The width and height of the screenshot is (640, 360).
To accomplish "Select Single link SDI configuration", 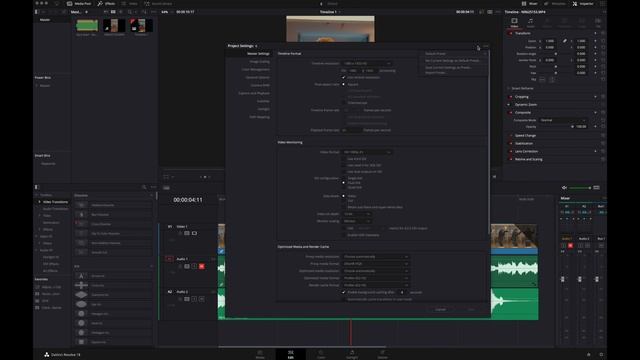I will coord(343,178).
